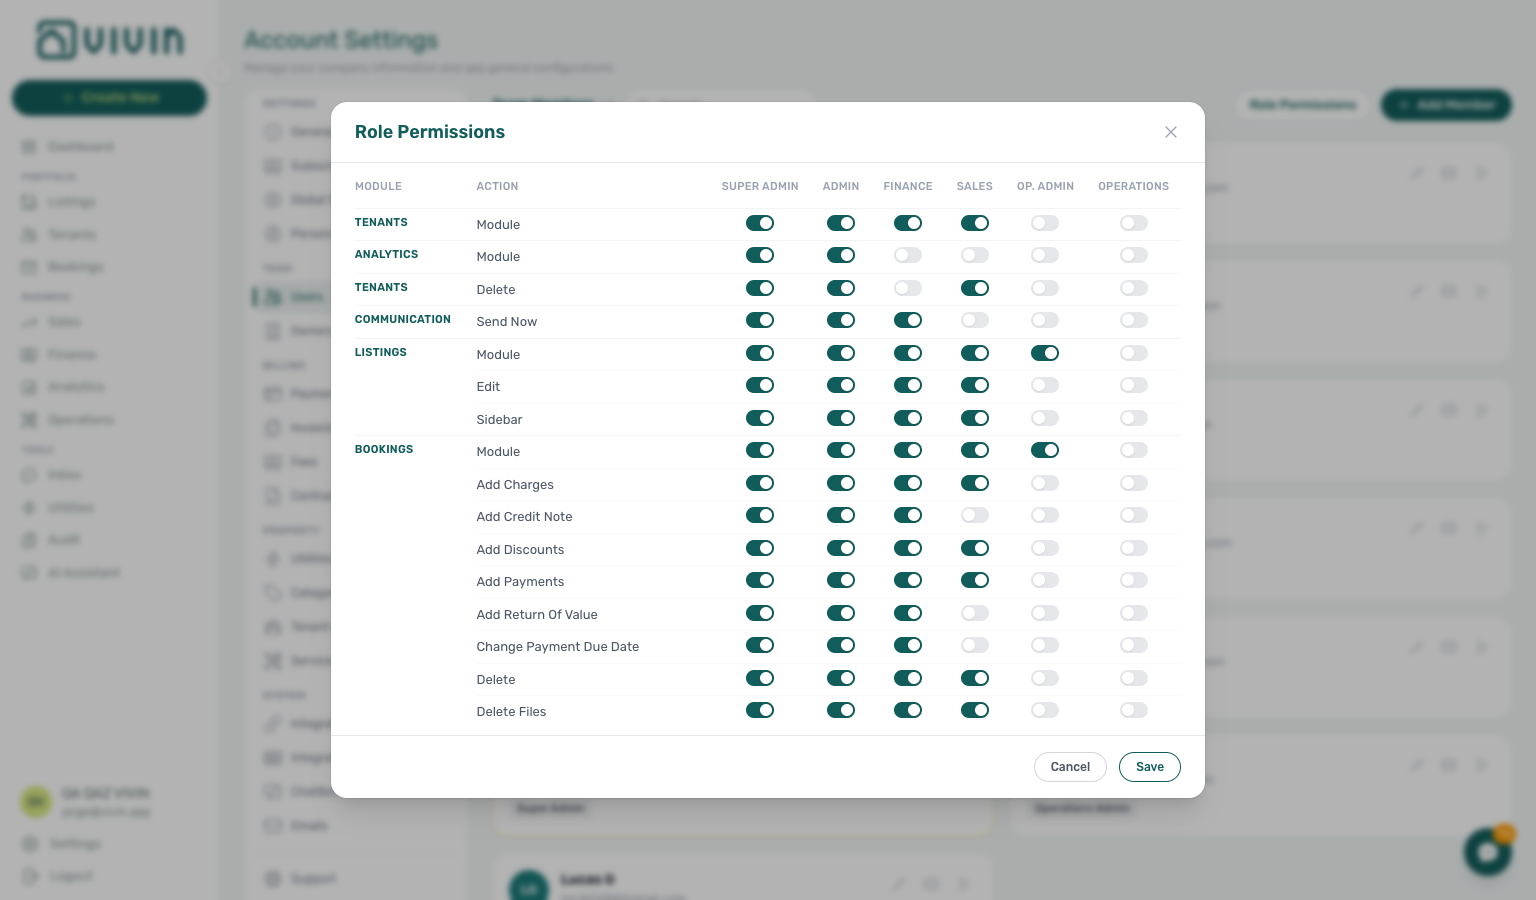Disable Add Charges for Sales

coord(975,483)
